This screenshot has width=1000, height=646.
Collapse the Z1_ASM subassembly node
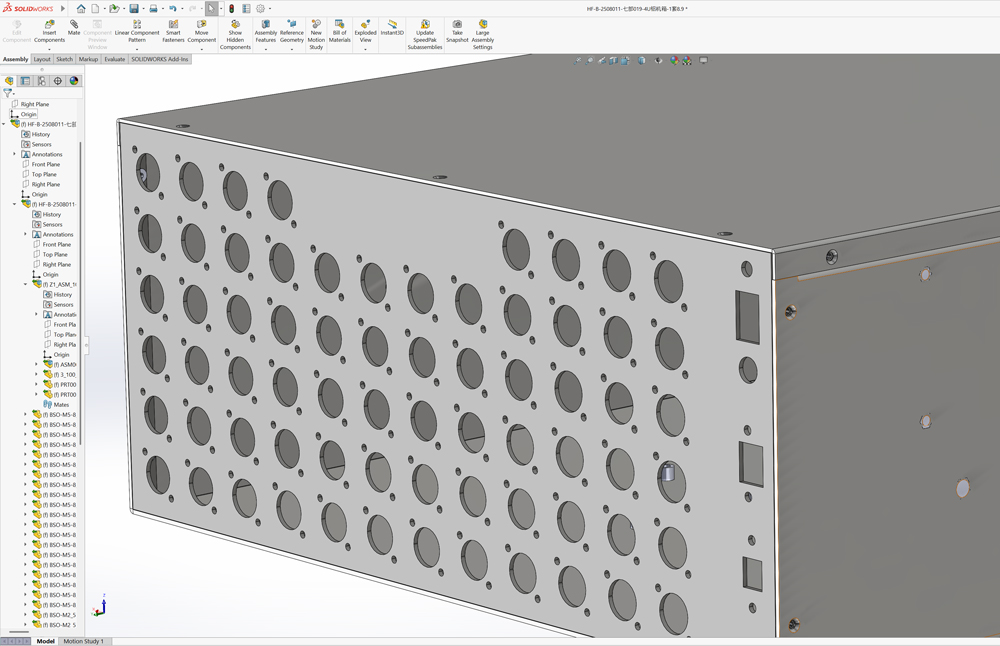coord(26,284)
